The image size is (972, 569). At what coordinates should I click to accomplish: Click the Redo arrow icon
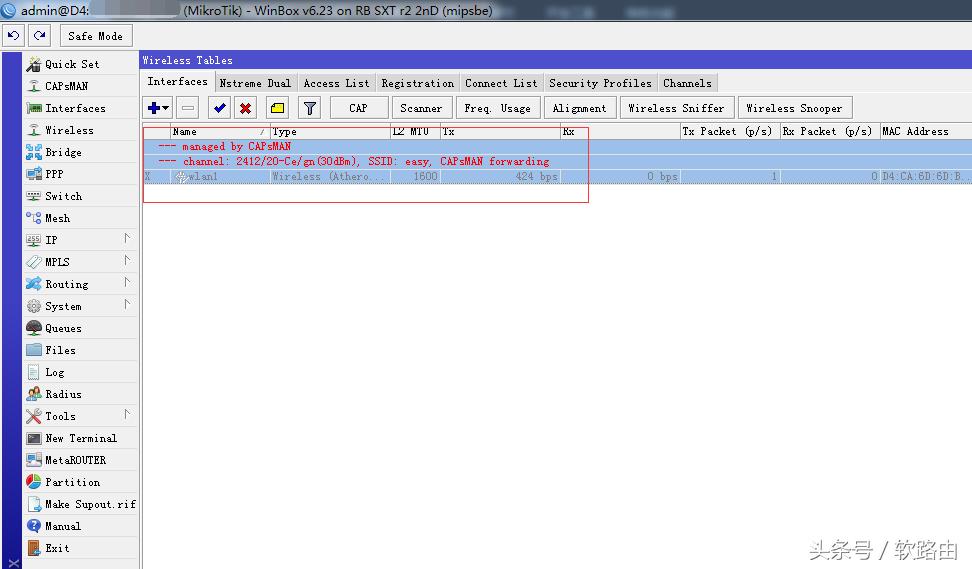[x=40, y=36]
